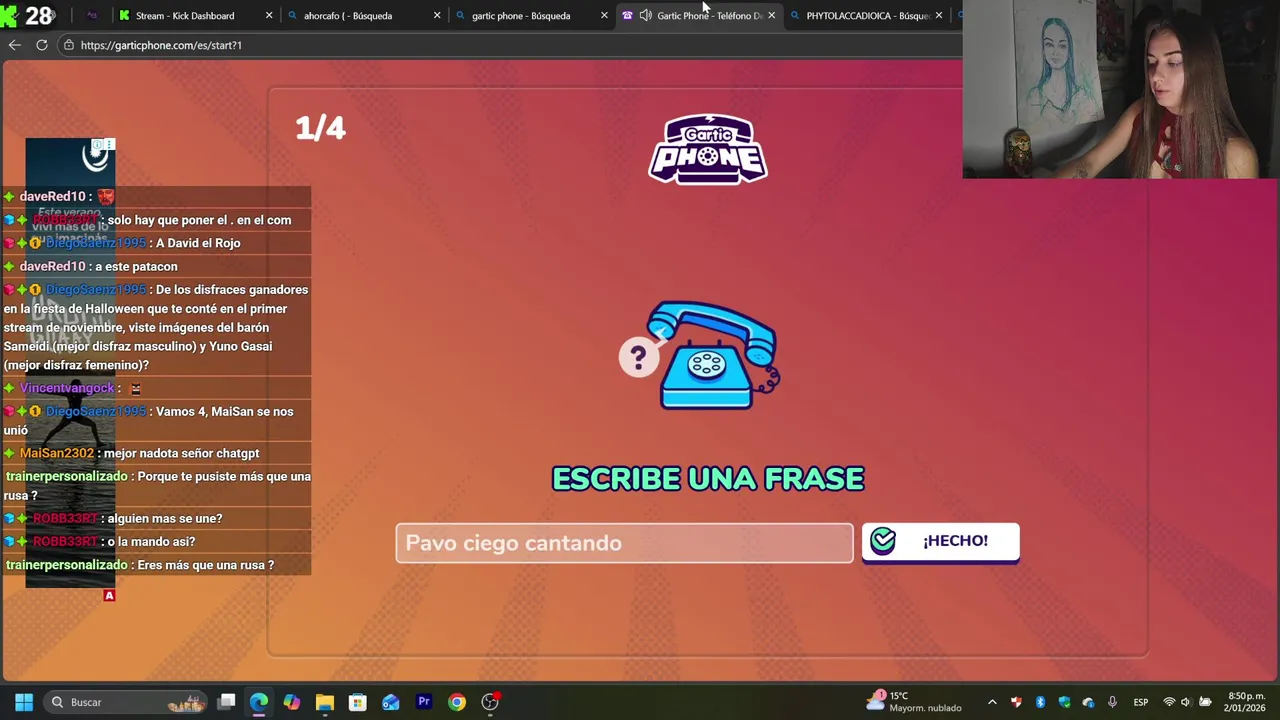
Task: Click the ¡HECHO! button
Action: (940, 542)
